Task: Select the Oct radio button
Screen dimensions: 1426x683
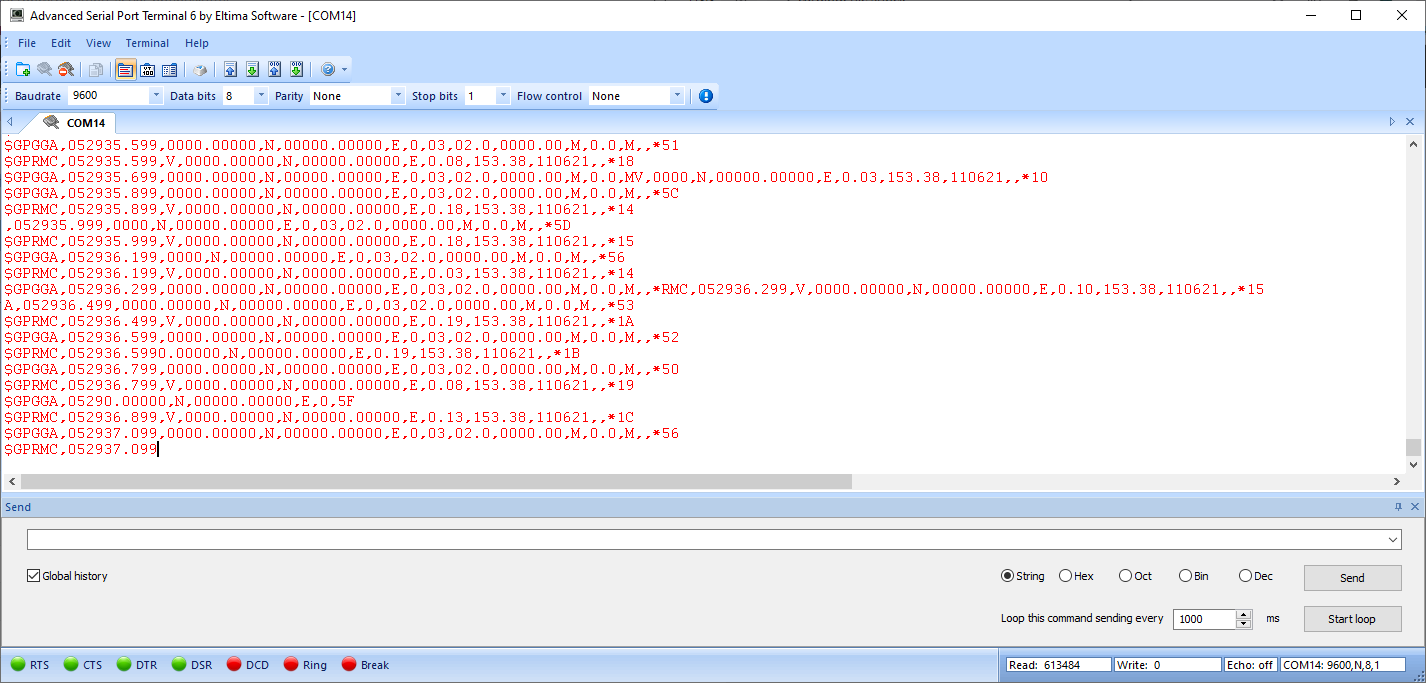Action: [x=1125, y=576]
